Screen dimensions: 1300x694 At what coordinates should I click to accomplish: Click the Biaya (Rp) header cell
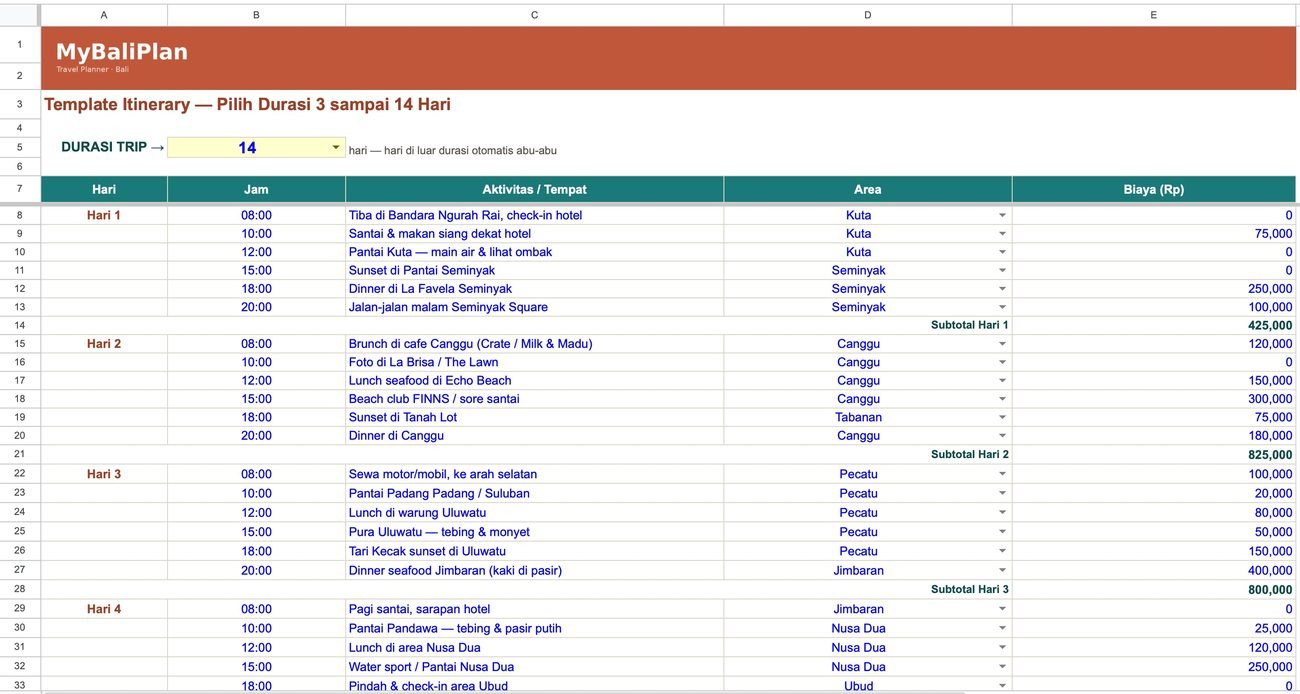(x=1154, y=189)
